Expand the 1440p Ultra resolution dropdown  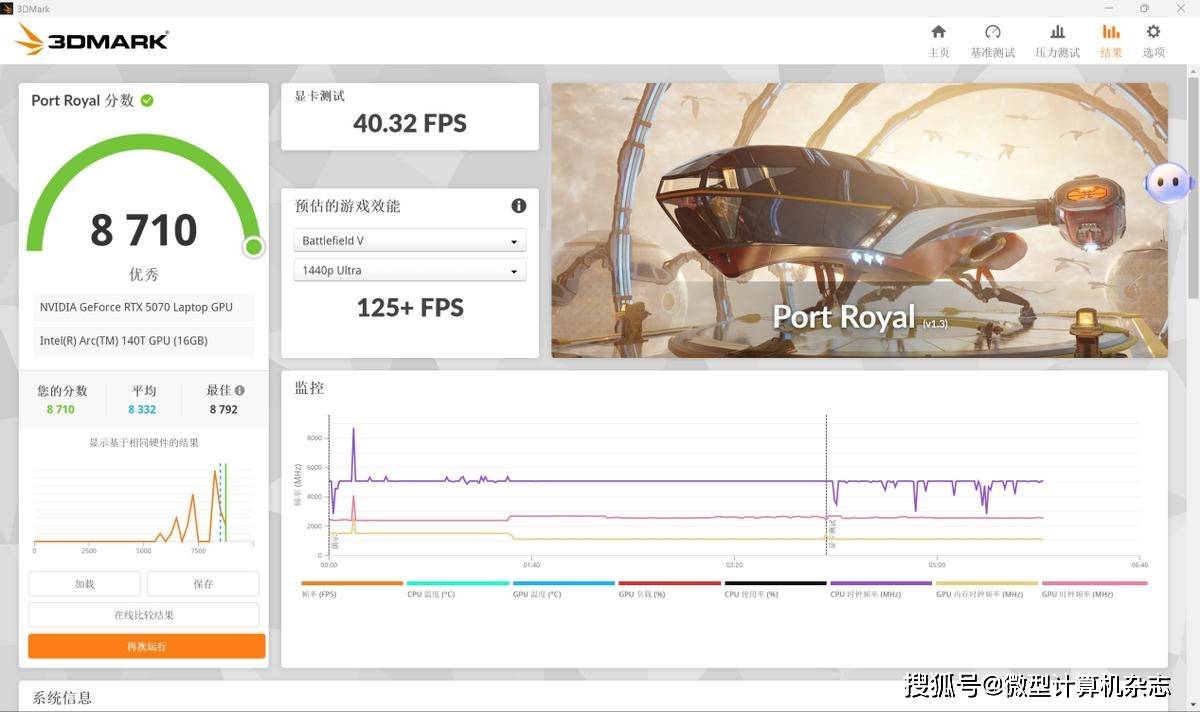coord(409,270)
